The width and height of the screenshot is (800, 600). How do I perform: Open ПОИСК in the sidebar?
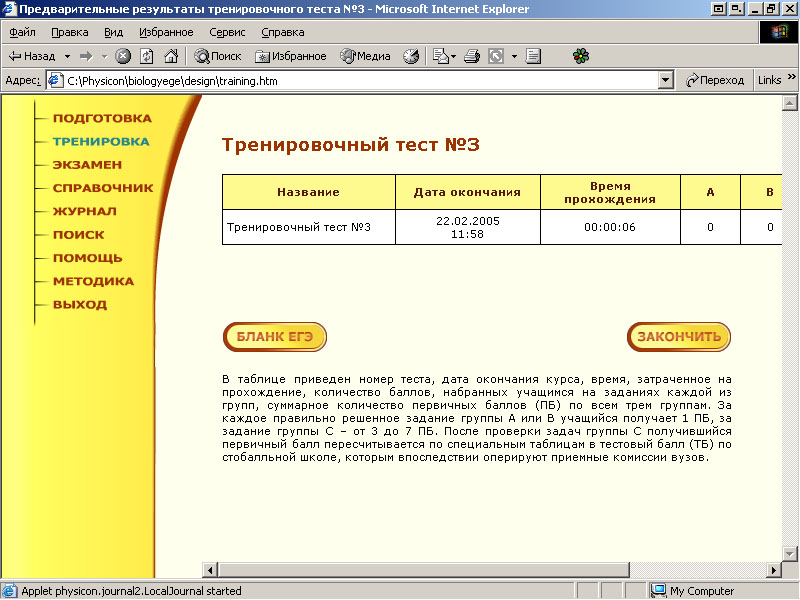(x=79, y=235)
